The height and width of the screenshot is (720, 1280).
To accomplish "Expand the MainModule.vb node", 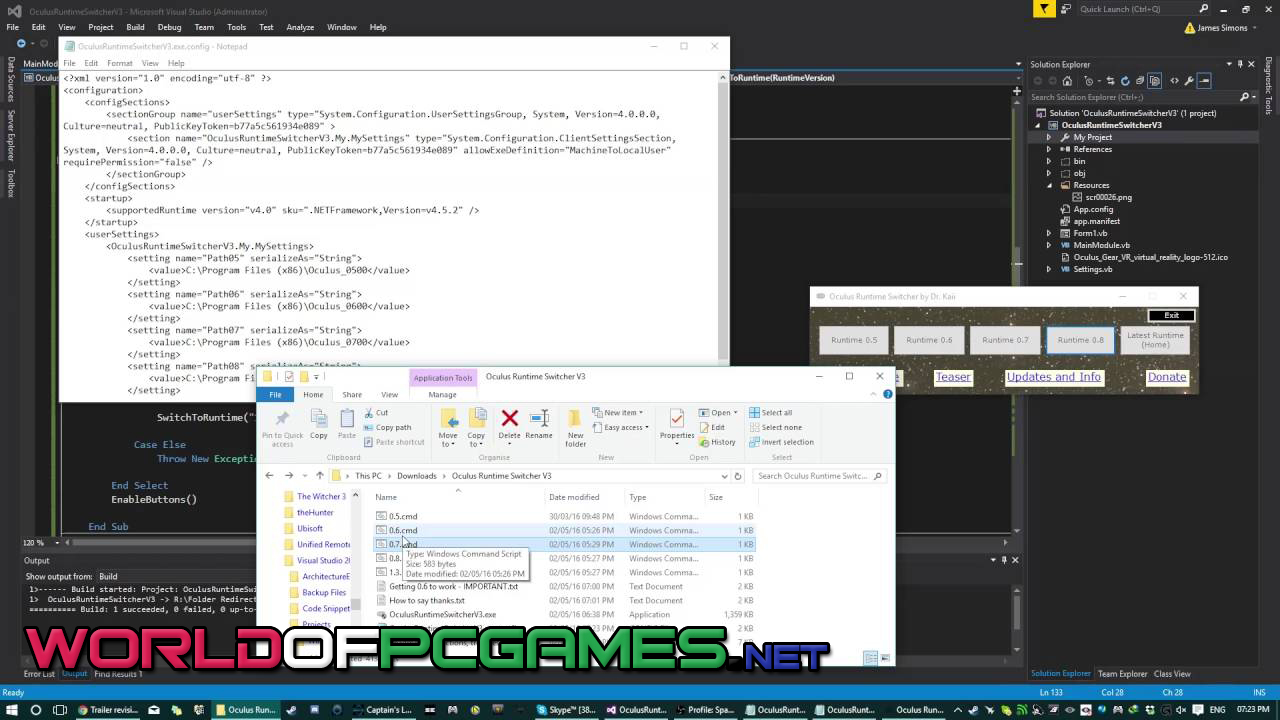I will [1049, 245].
